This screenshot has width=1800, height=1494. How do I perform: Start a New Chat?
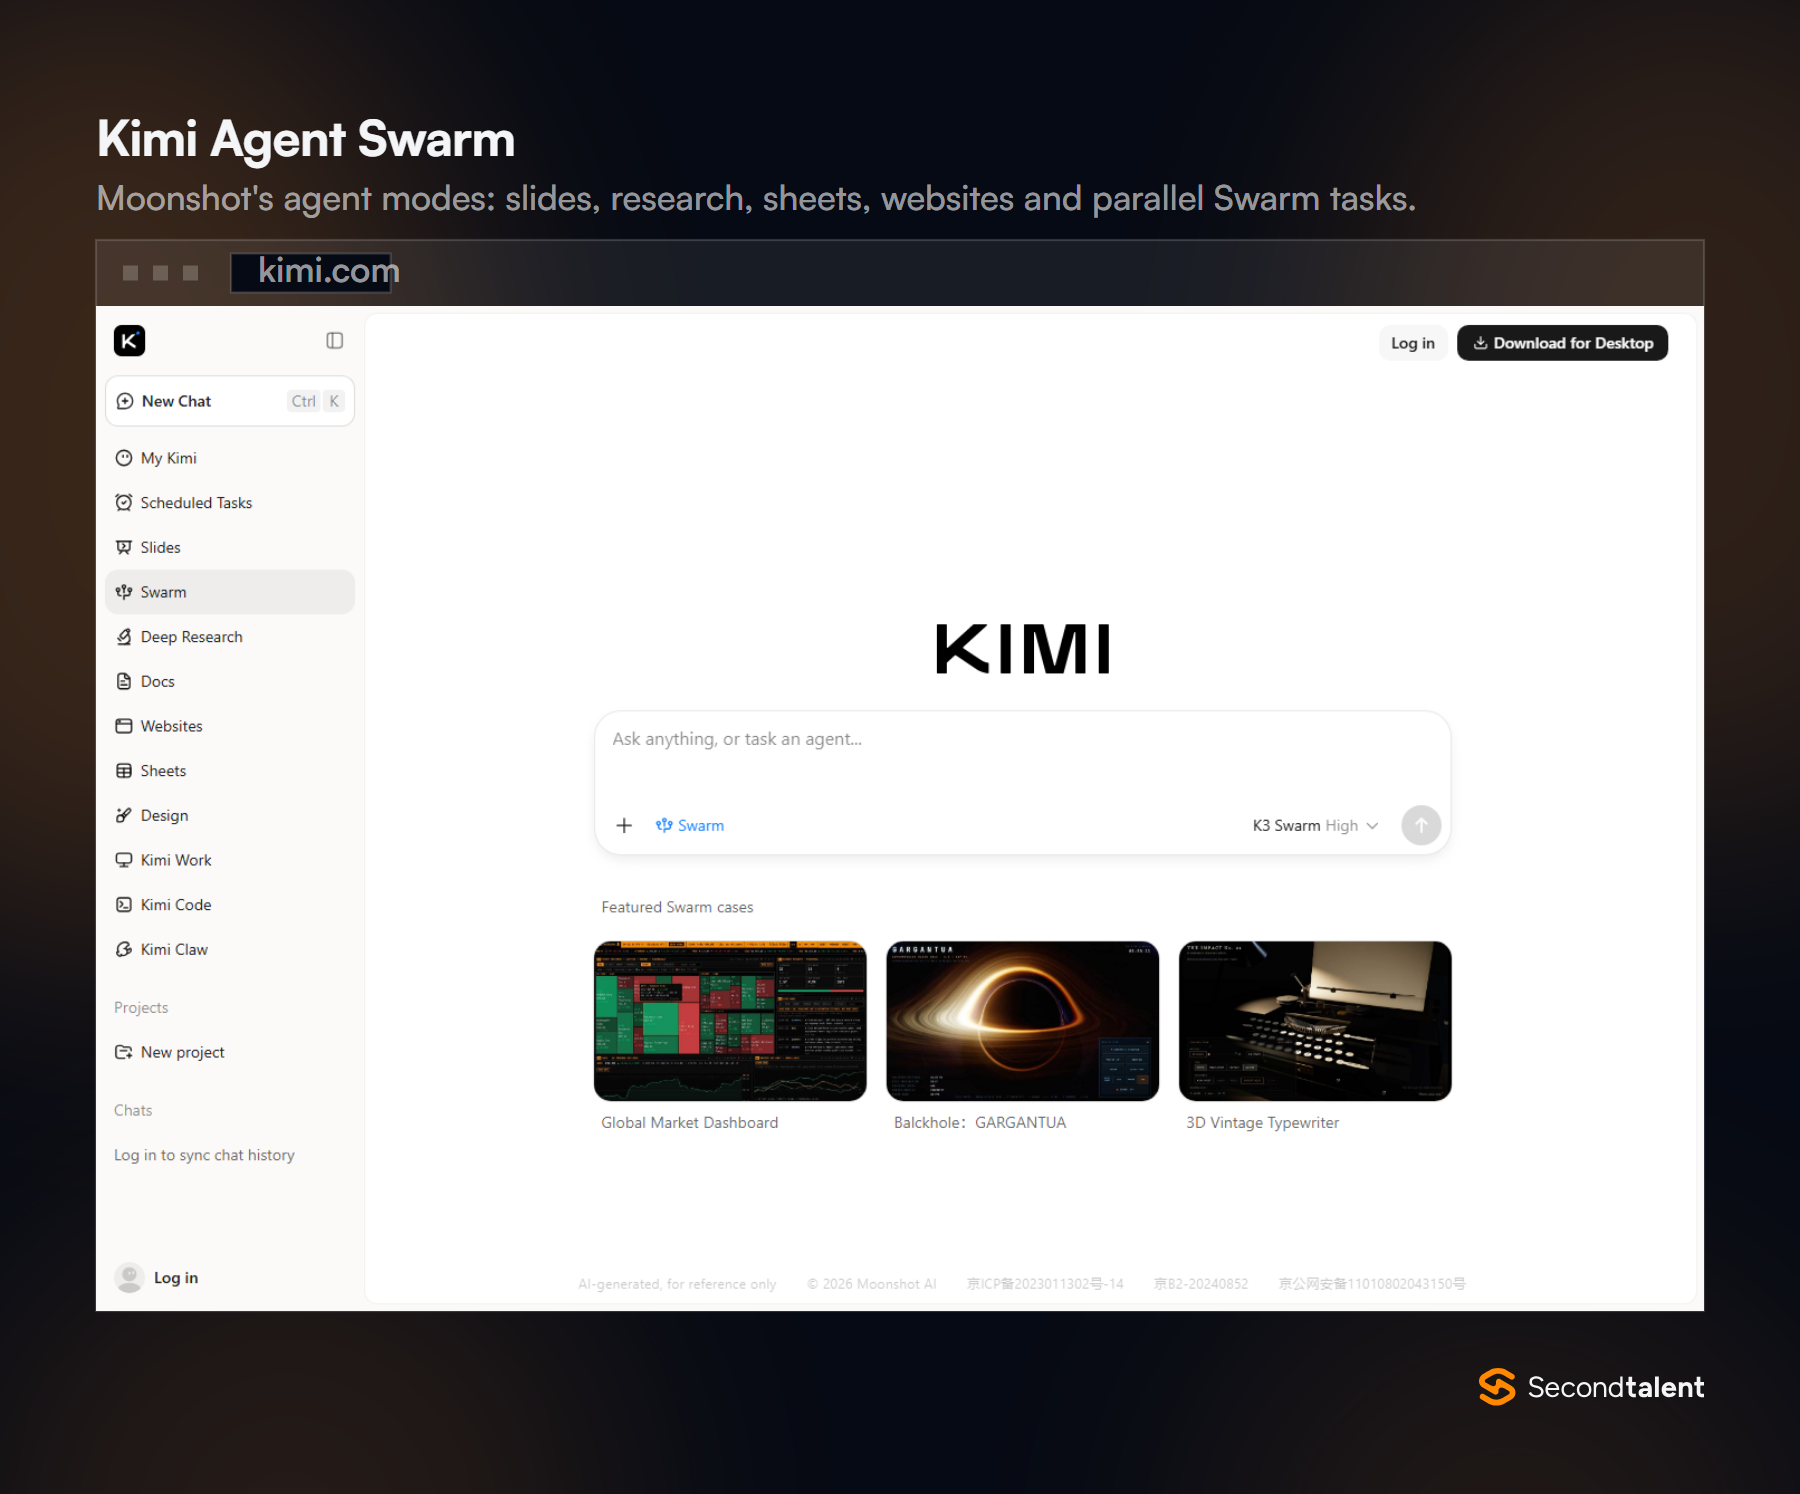coord(230,401)
